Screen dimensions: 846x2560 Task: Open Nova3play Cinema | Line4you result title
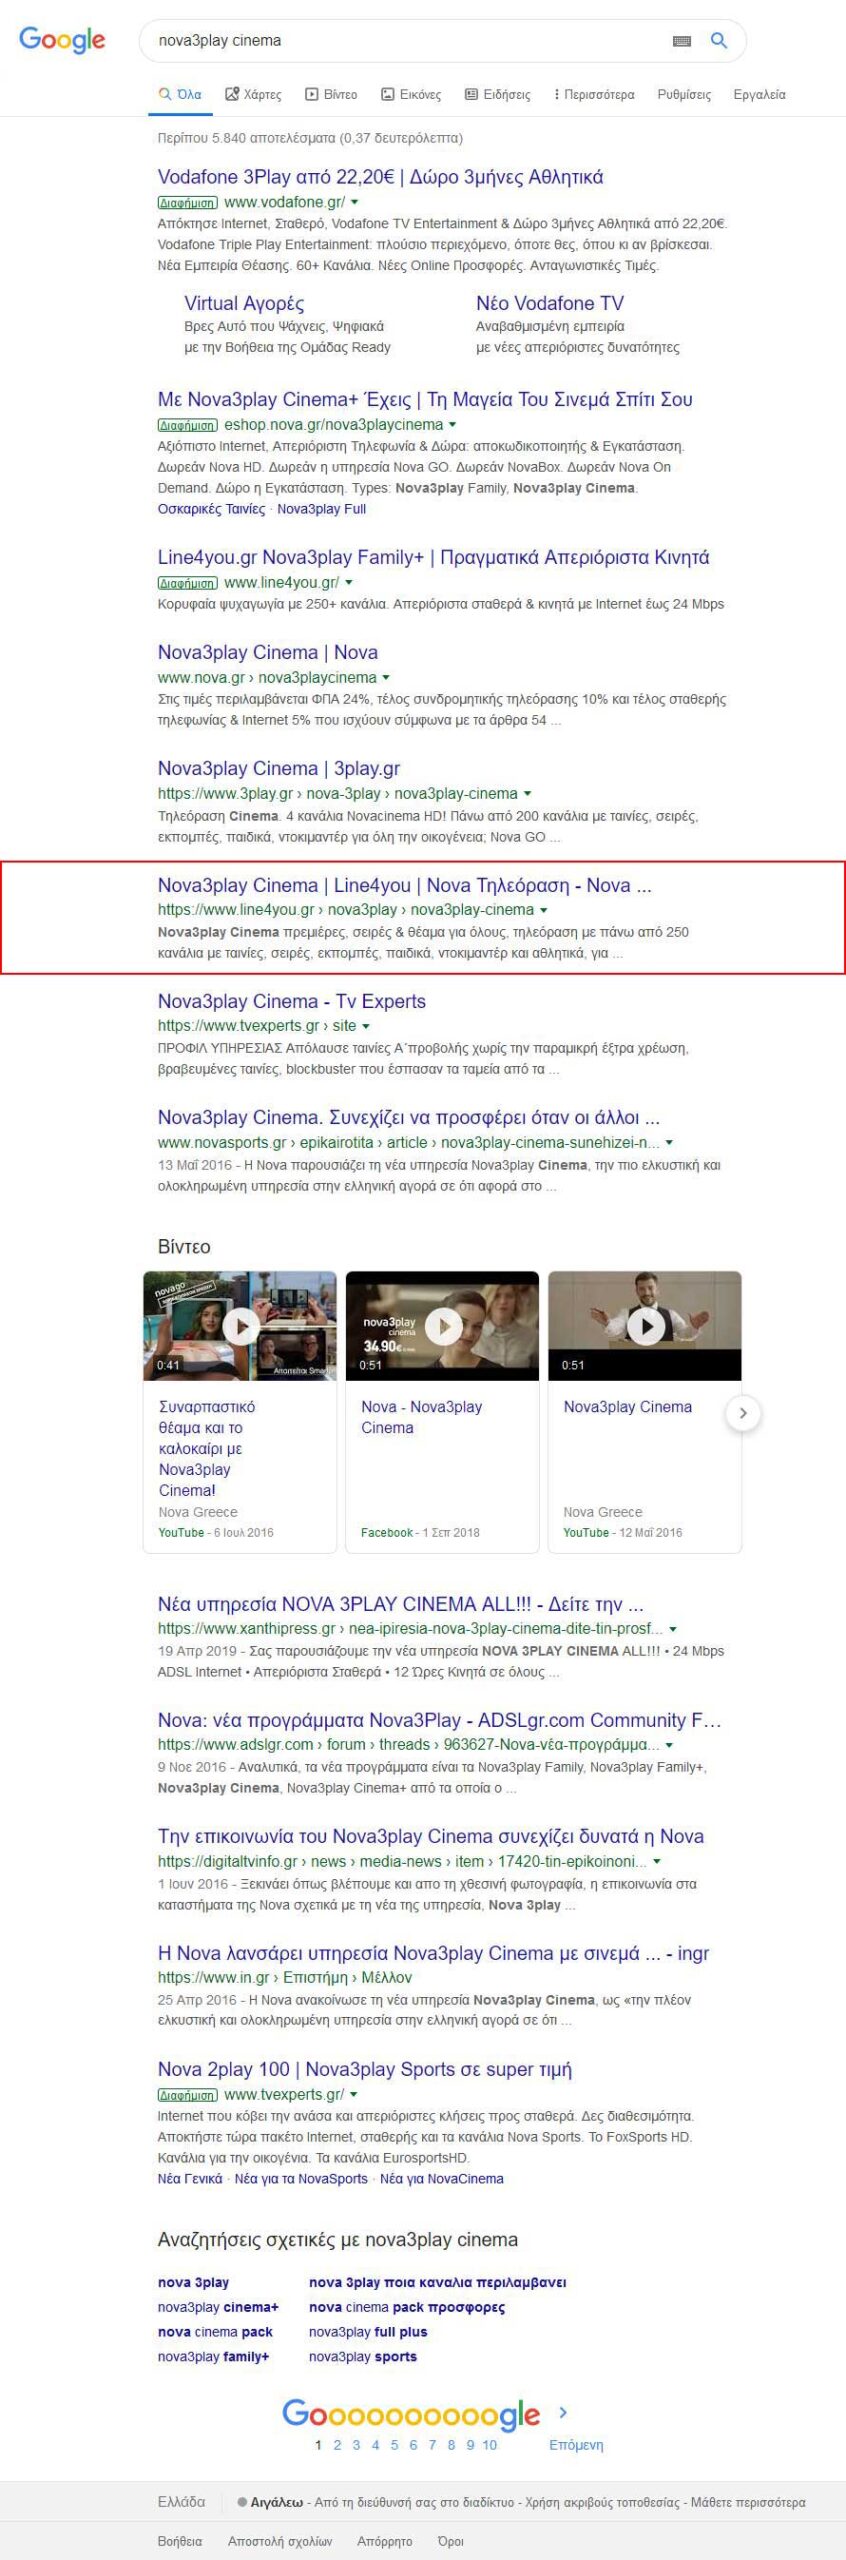[x=404, y=885]
